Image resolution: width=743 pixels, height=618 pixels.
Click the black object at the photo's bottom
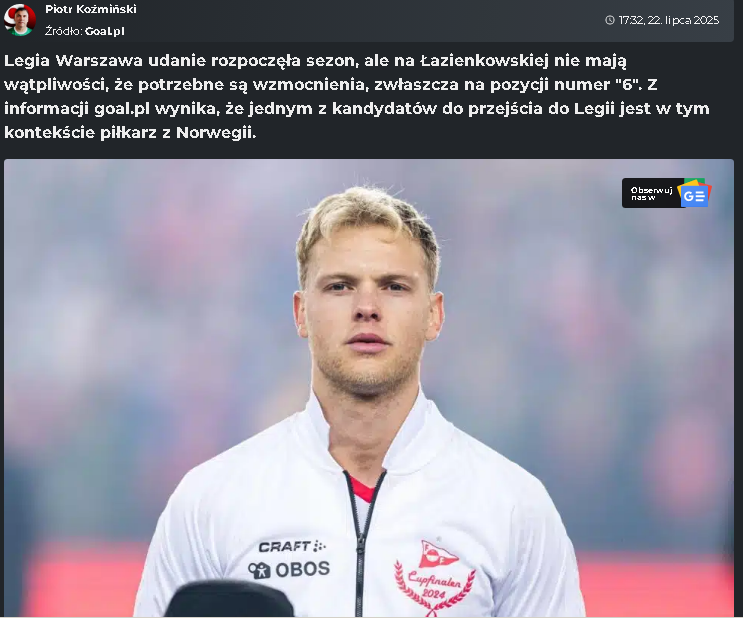[x=229, y=599]
